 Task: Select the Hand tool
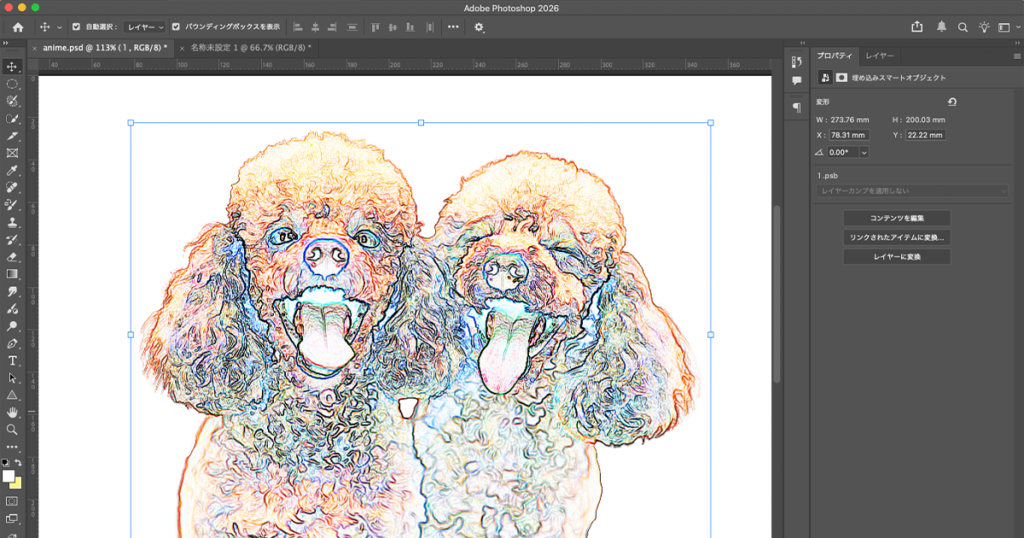pyautogui.click(x=12, y=412)
